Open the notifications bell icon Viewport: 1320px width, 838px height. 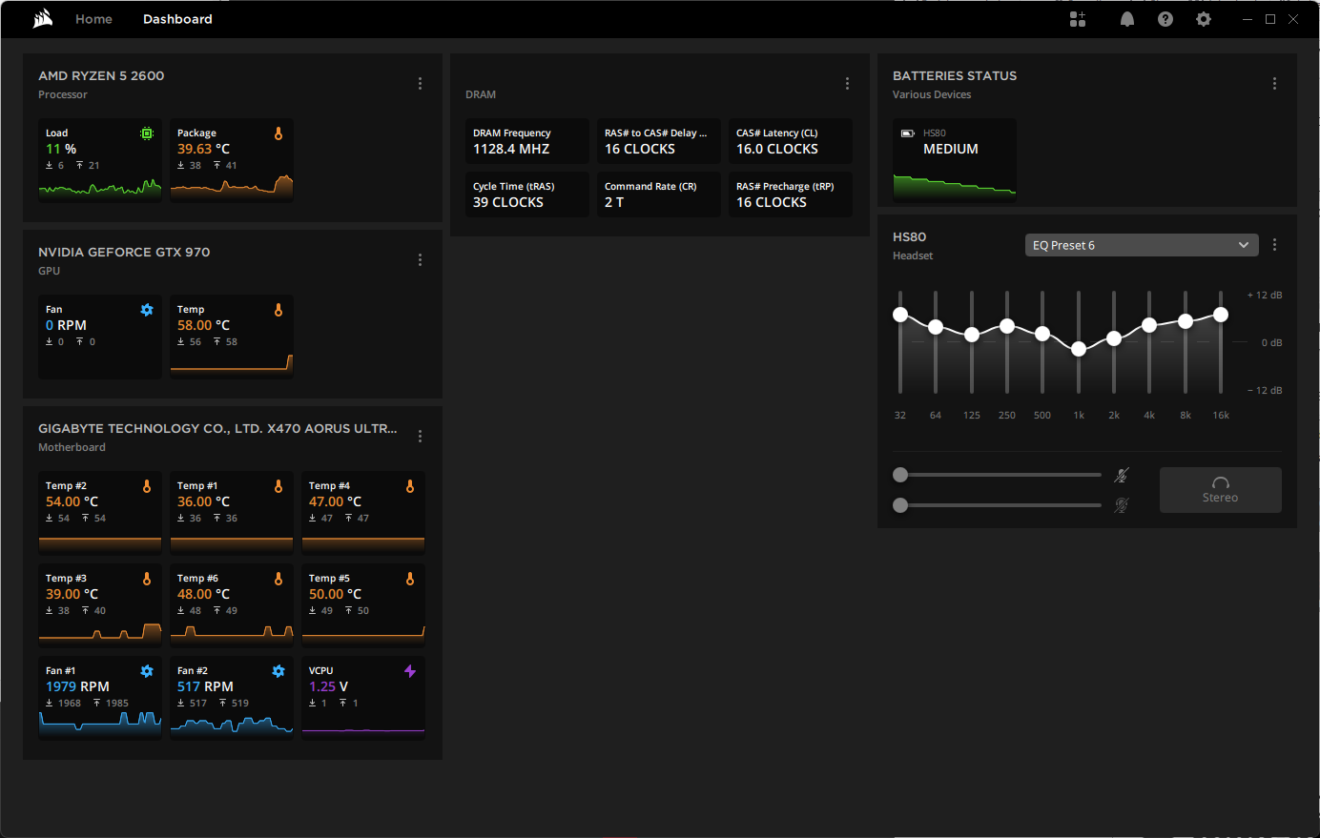(x=1127, y=19)
